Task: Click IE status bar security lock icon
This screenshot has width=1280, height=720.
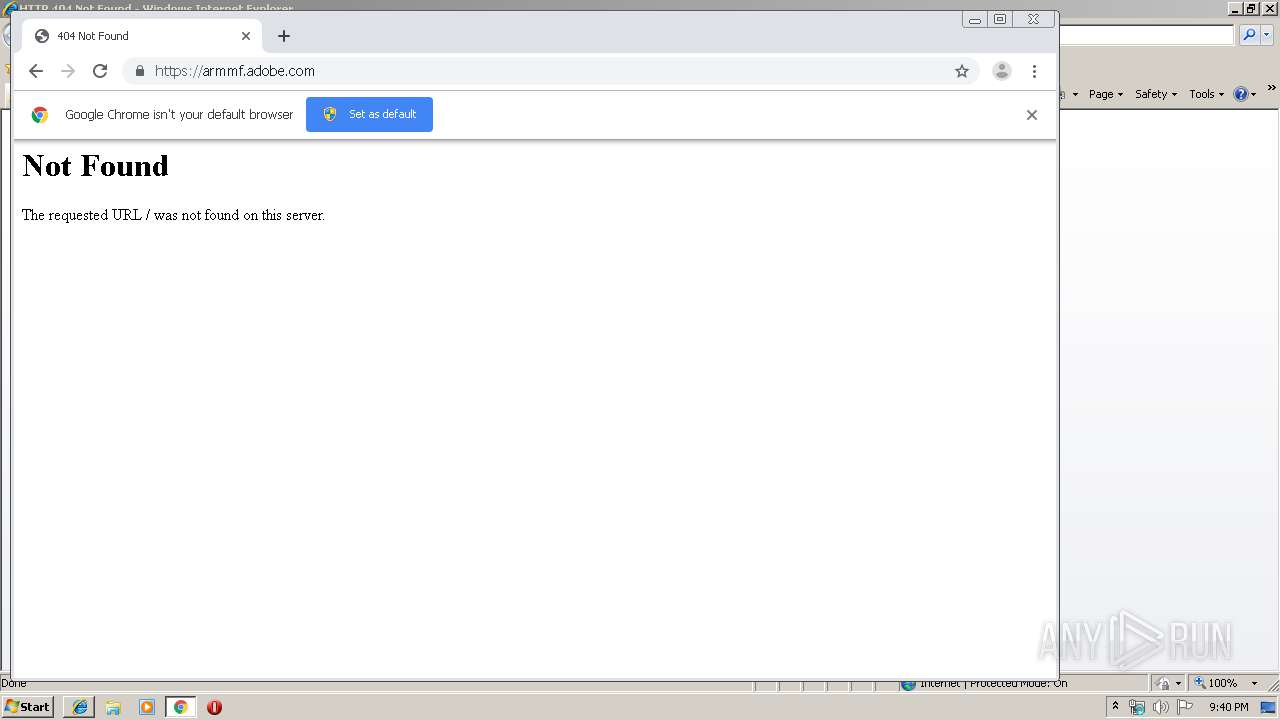Action: [1164, 683]
